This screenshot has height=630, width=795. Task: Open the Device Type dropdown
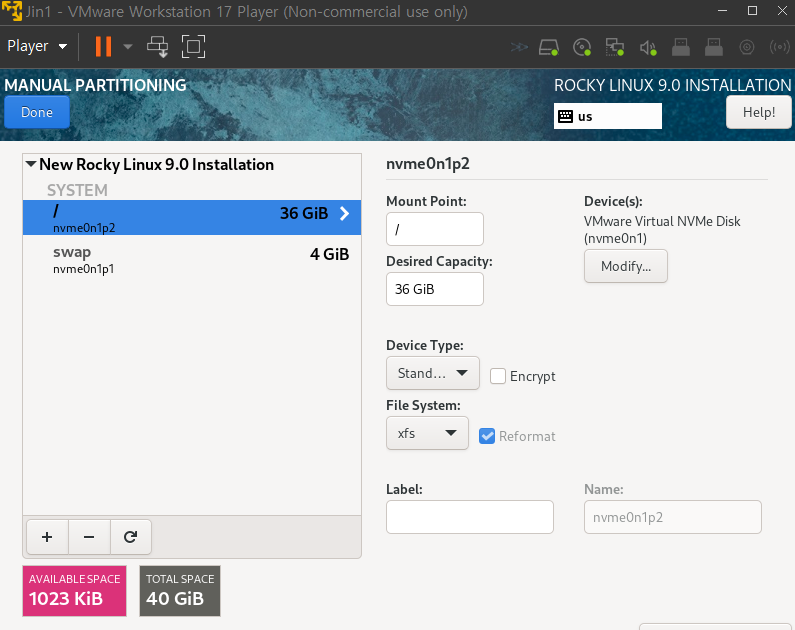(432, 373)
